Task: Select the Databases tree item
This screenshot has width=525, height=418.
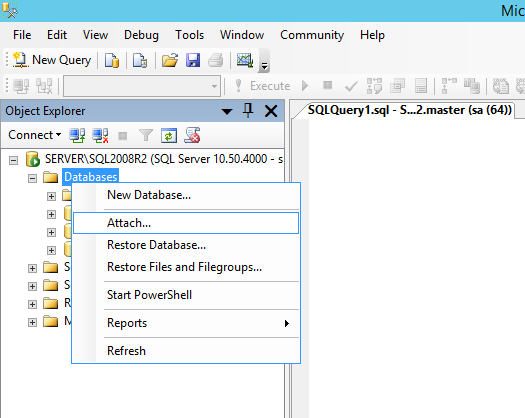Action: 90,177
